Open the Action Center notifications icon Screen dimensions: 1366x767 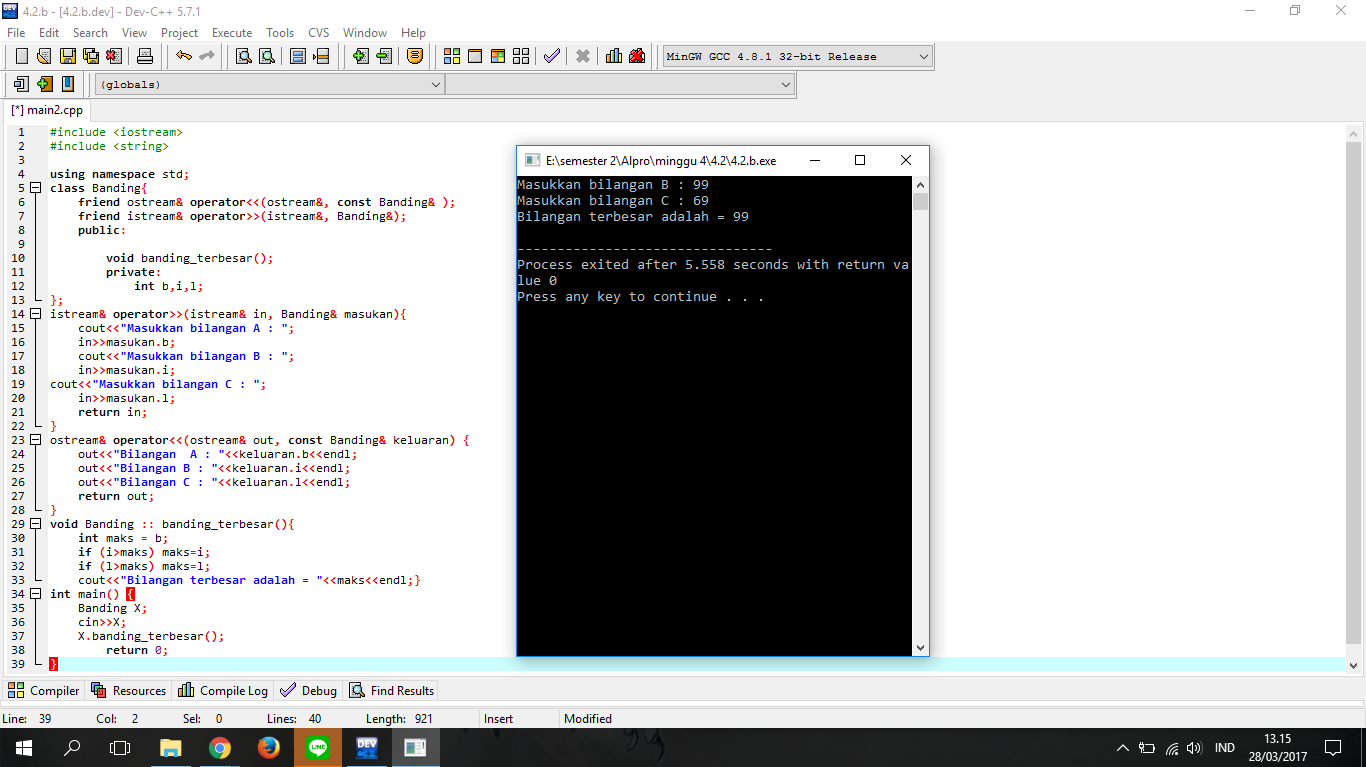(x=1332, y=748)
